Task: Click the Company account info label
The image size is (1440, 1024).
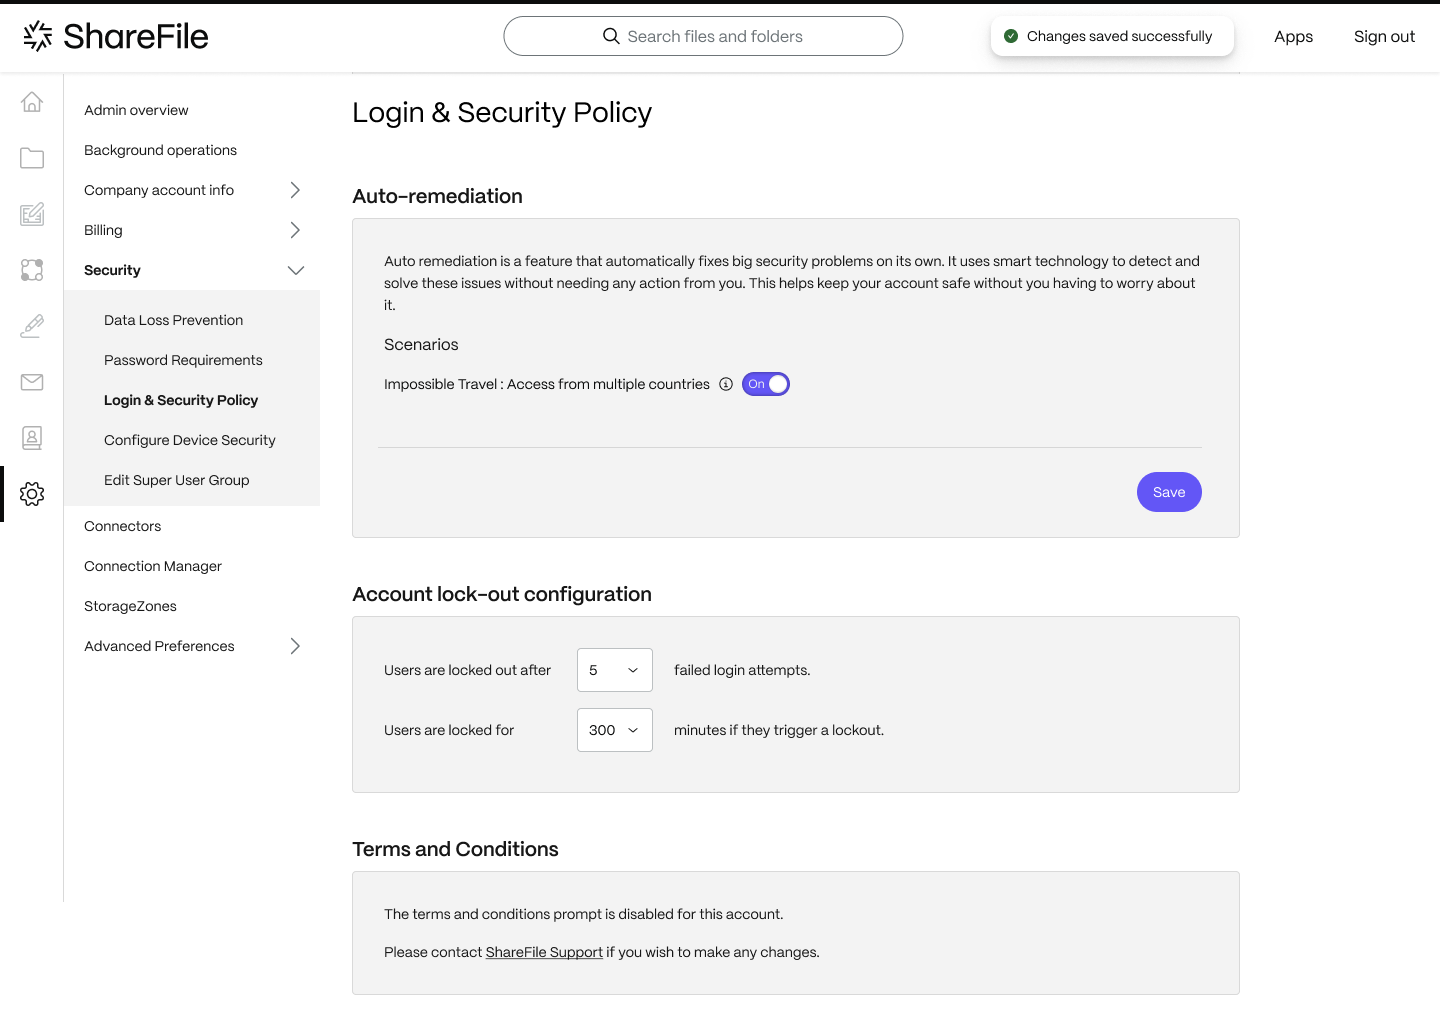Action: pos(159,190)
